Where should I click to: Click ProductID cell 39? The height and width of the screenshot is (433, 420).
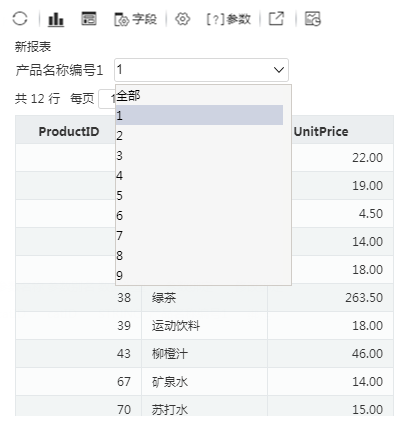78,326
